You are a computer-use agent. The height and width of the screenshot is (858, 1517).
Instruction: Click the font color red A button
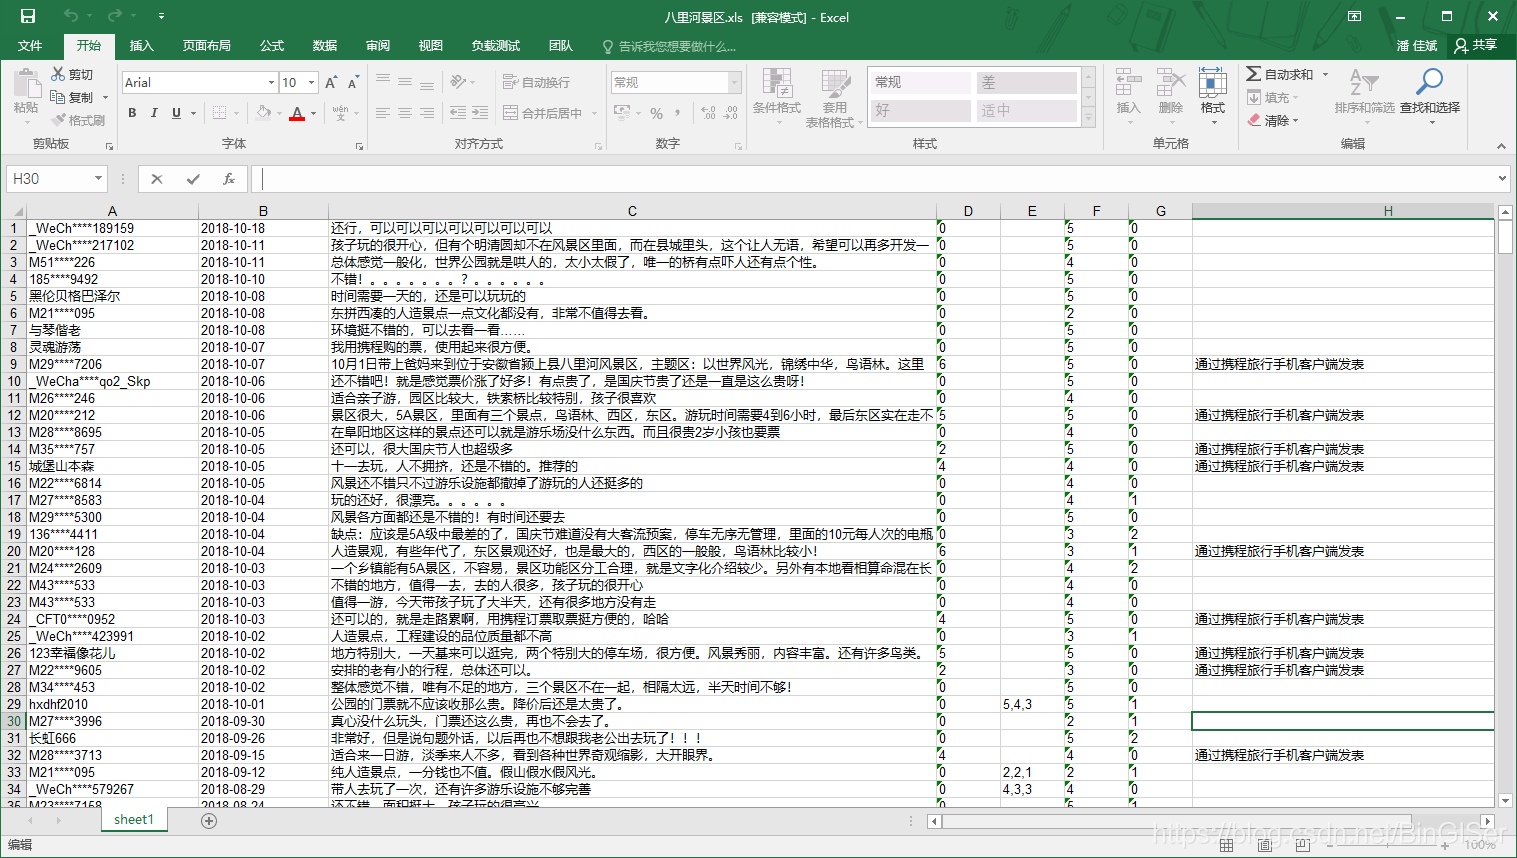[x=296, y=113]
